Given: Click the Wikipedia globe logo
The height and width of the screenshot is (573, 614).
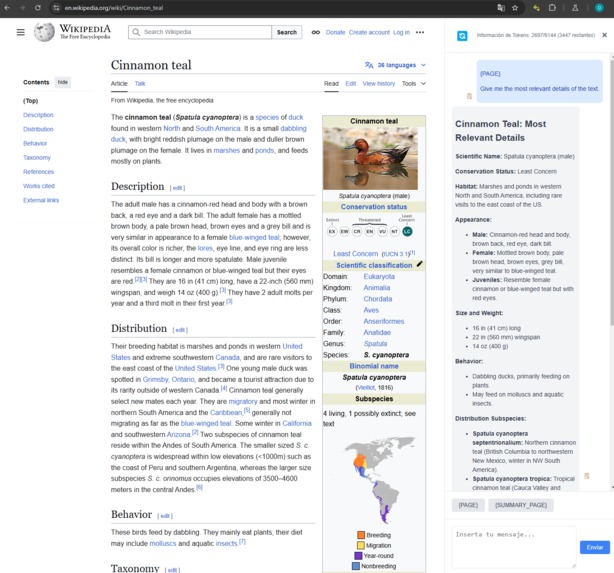Looking at the screenshot, I should pos(44,32).
